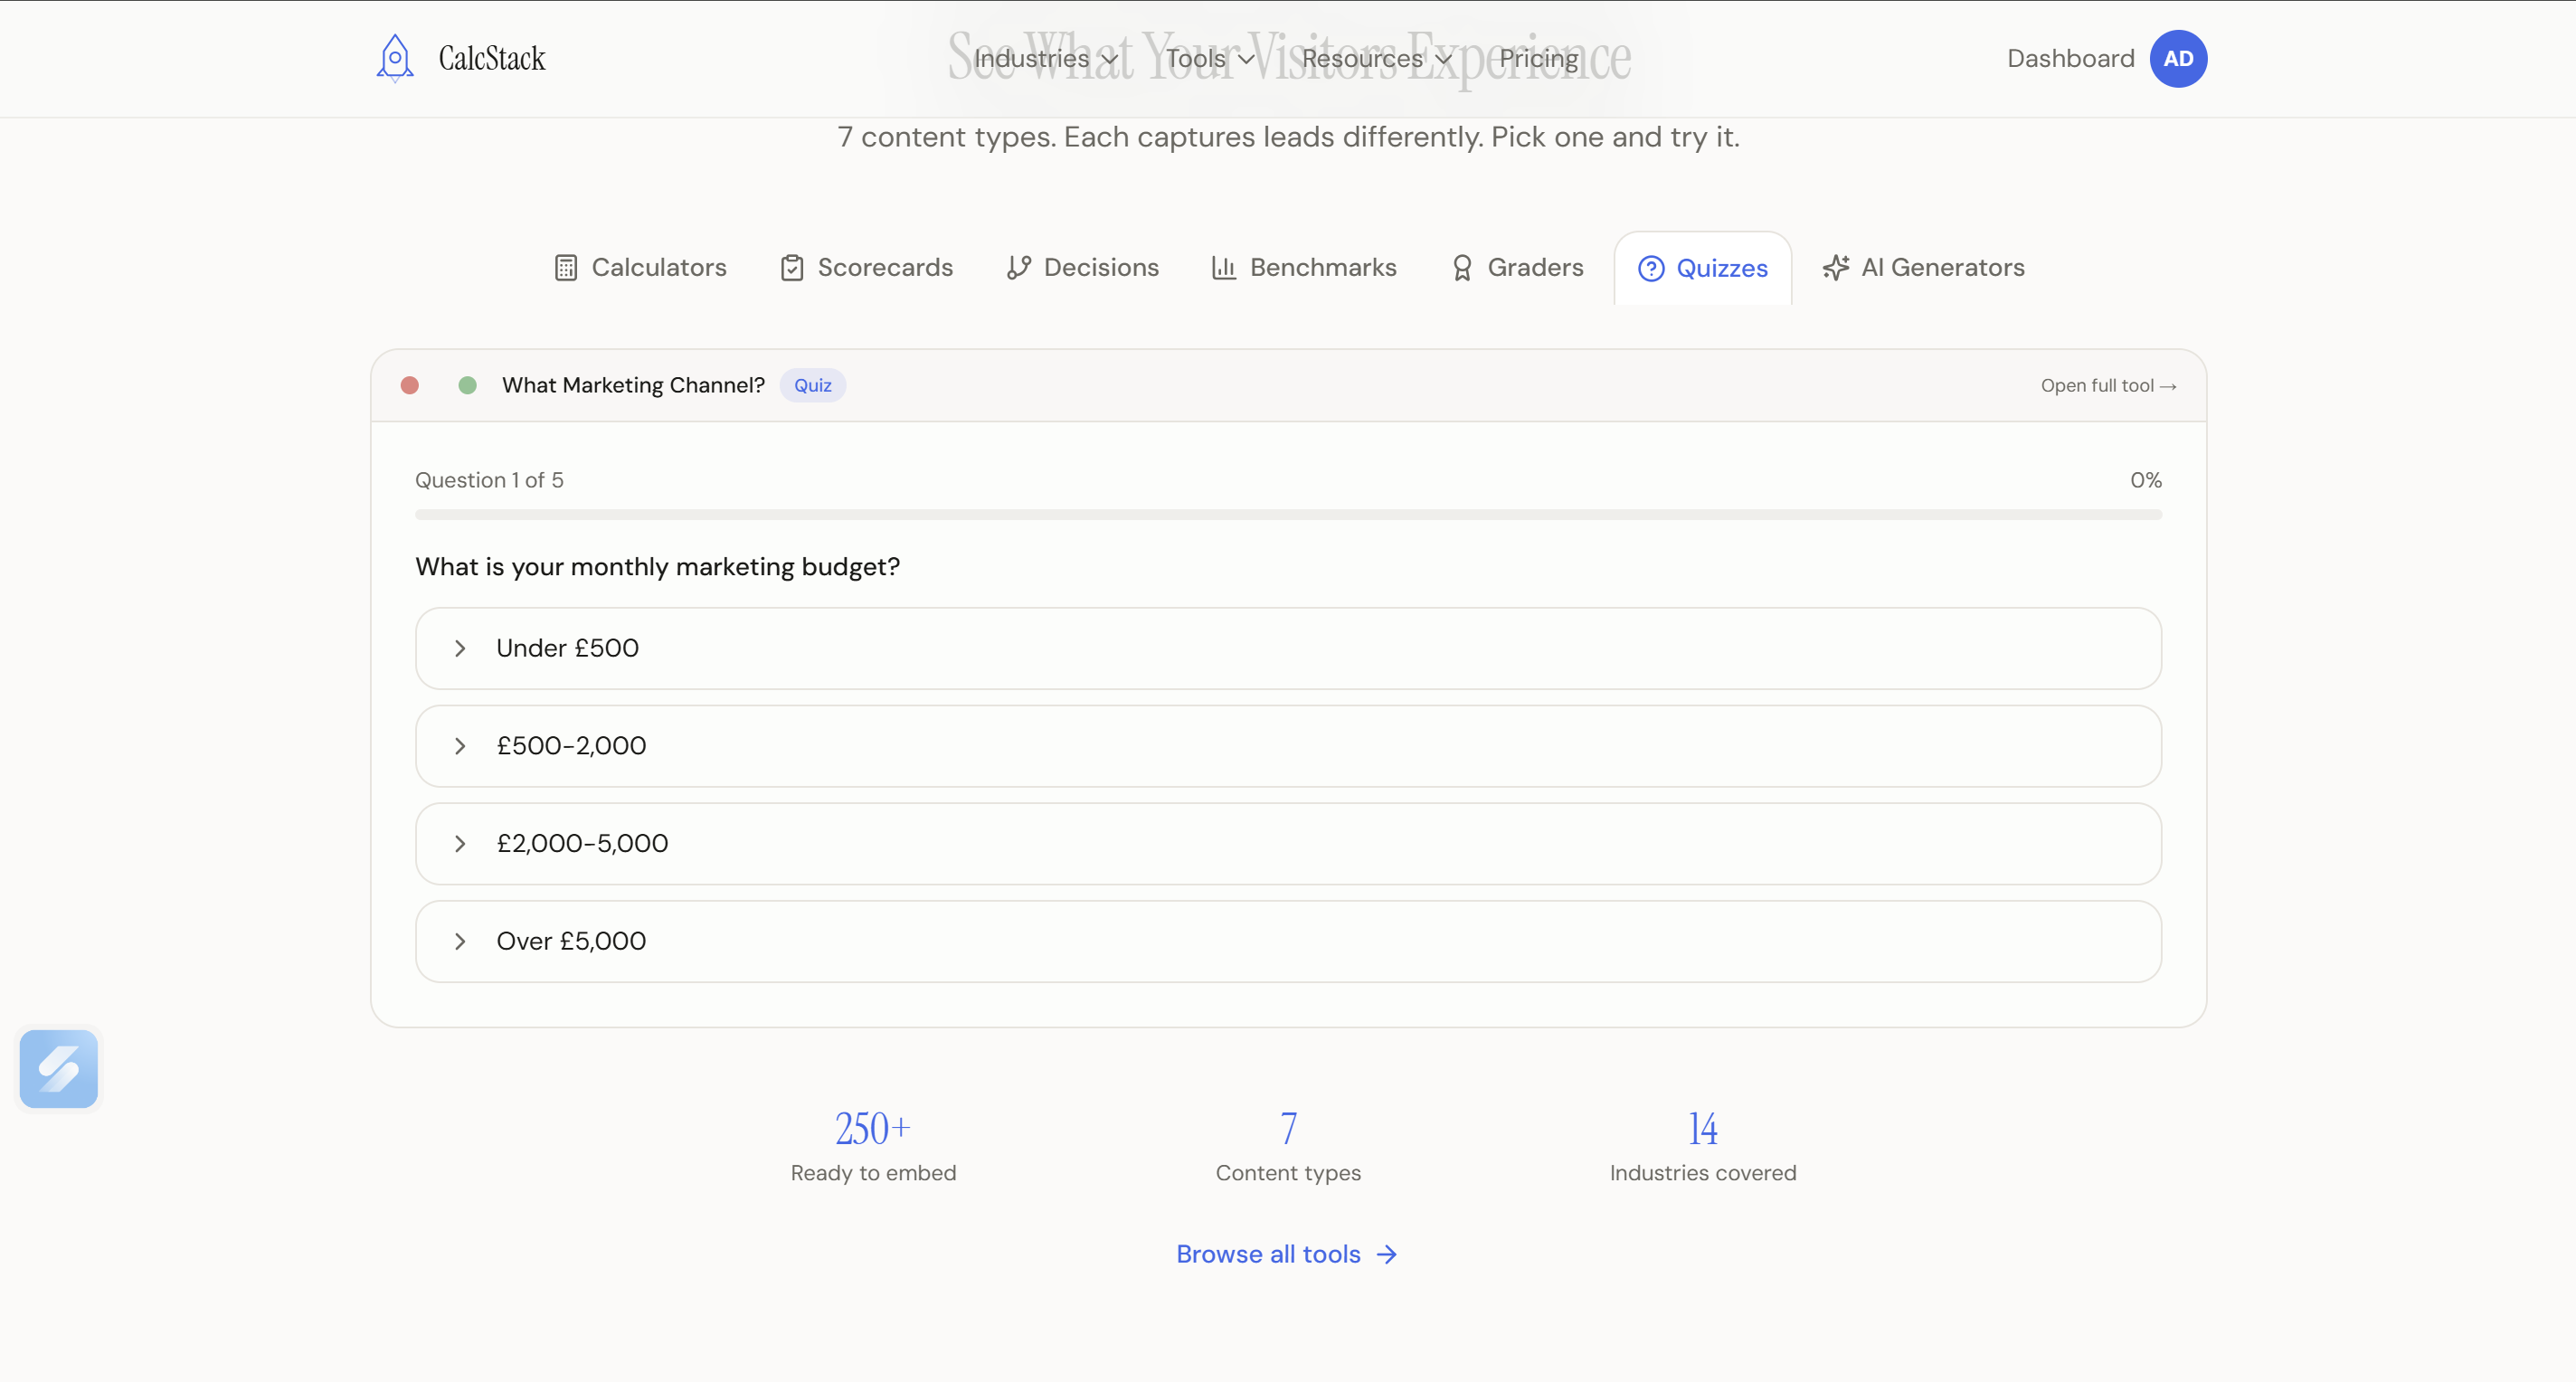Click the Calculators tab calculator icon
Screen dimensions: 2576x1382
[566, 268]
